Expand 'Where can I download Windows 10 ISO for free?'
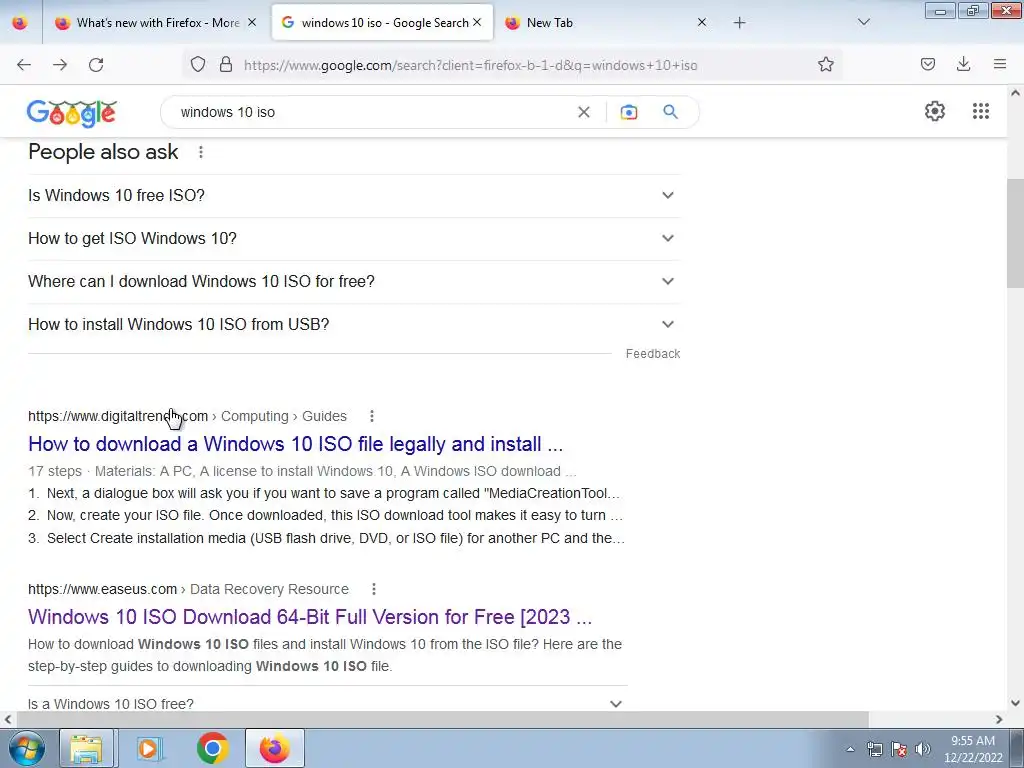This screenshot has height=768, width=1024. pyautogui.click(x=354, y=281)
